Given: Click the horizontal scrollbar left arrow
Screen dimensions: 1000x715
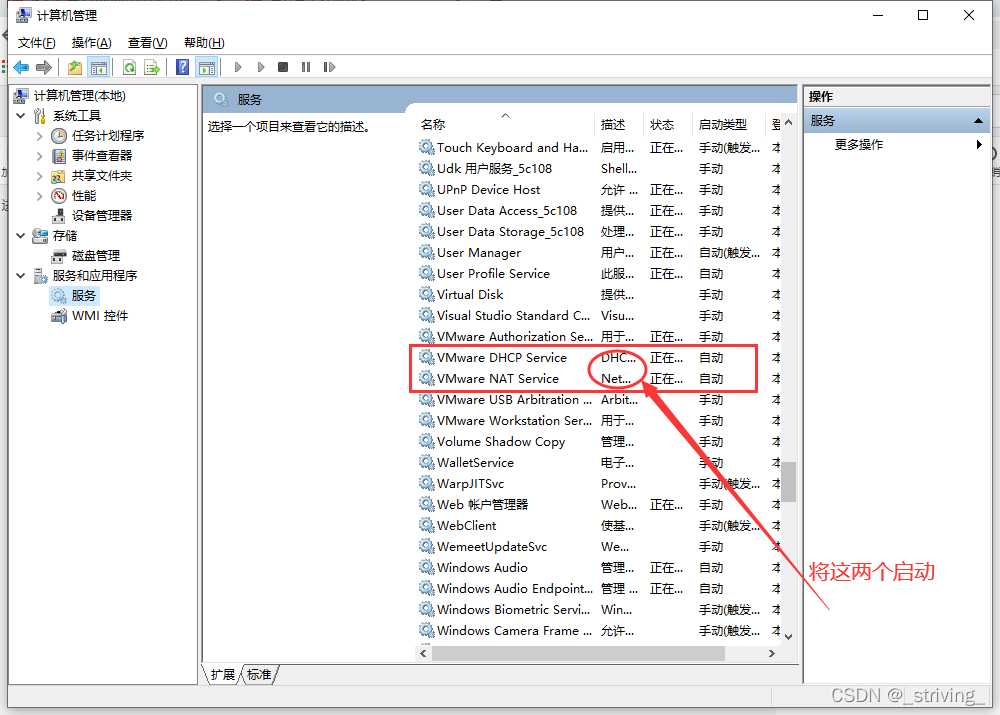Looking at the screenshot, I should 423,653.
